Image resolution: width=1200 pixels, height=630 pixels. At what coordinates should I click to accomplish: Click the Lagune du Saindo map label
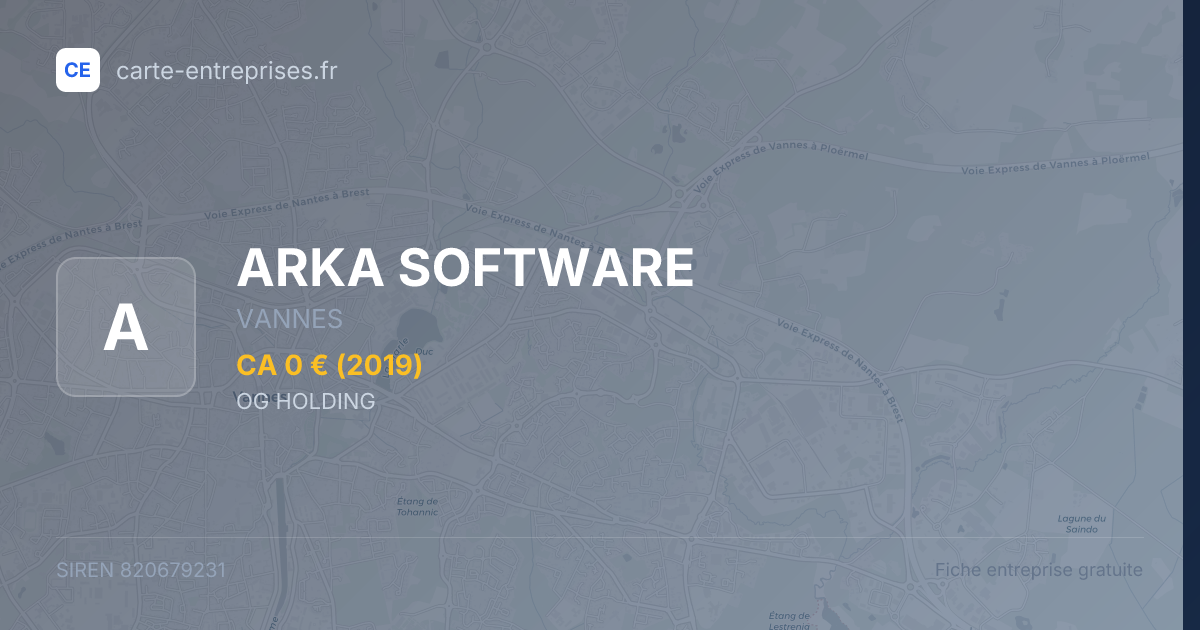(x=1082, y=523)
